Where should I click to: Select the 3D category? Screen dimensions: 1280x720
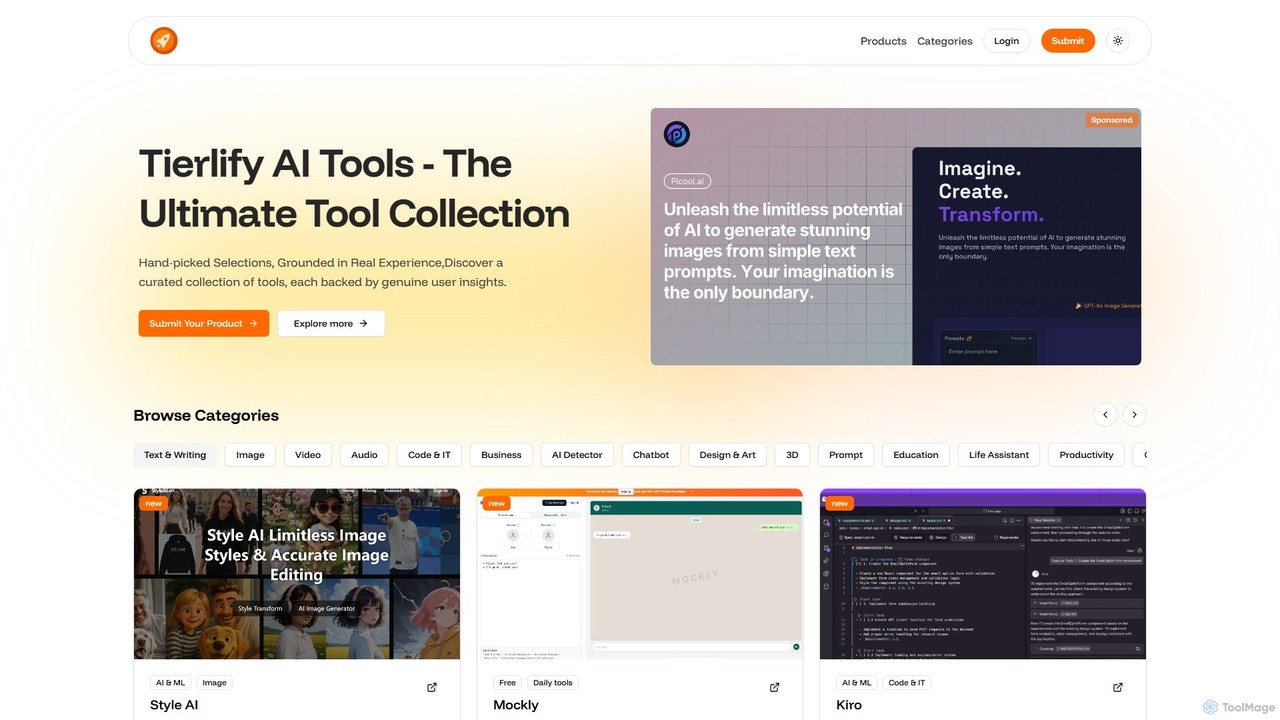792,455
